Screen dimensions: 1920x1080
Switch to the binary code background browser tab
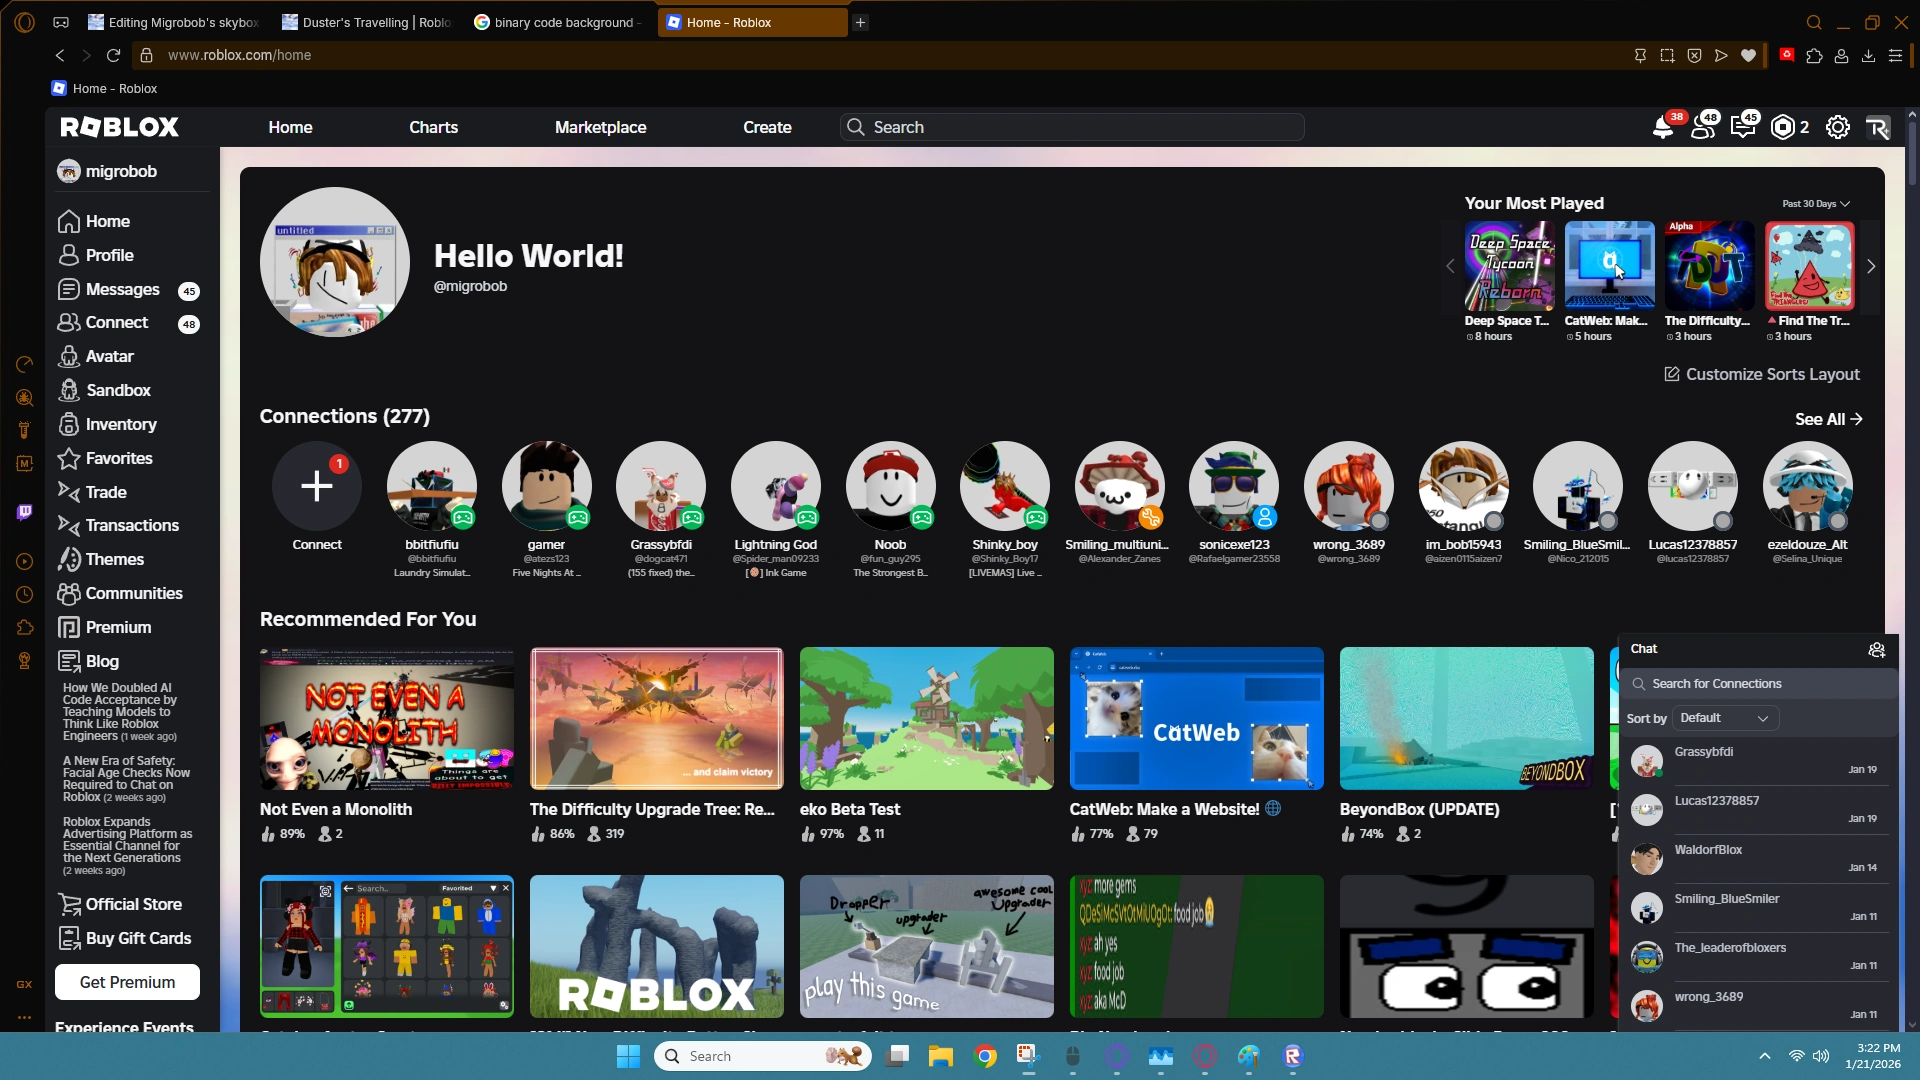click(562, 22)
